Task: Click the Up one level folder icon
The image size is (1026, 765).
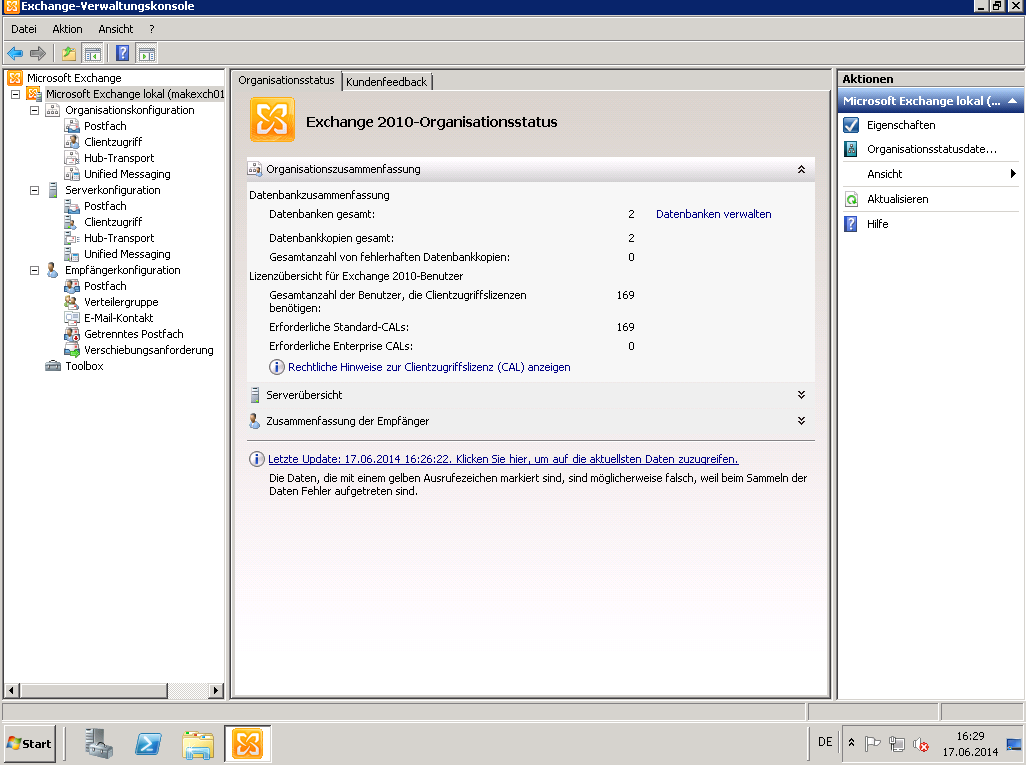Action: tap(69, 53)
